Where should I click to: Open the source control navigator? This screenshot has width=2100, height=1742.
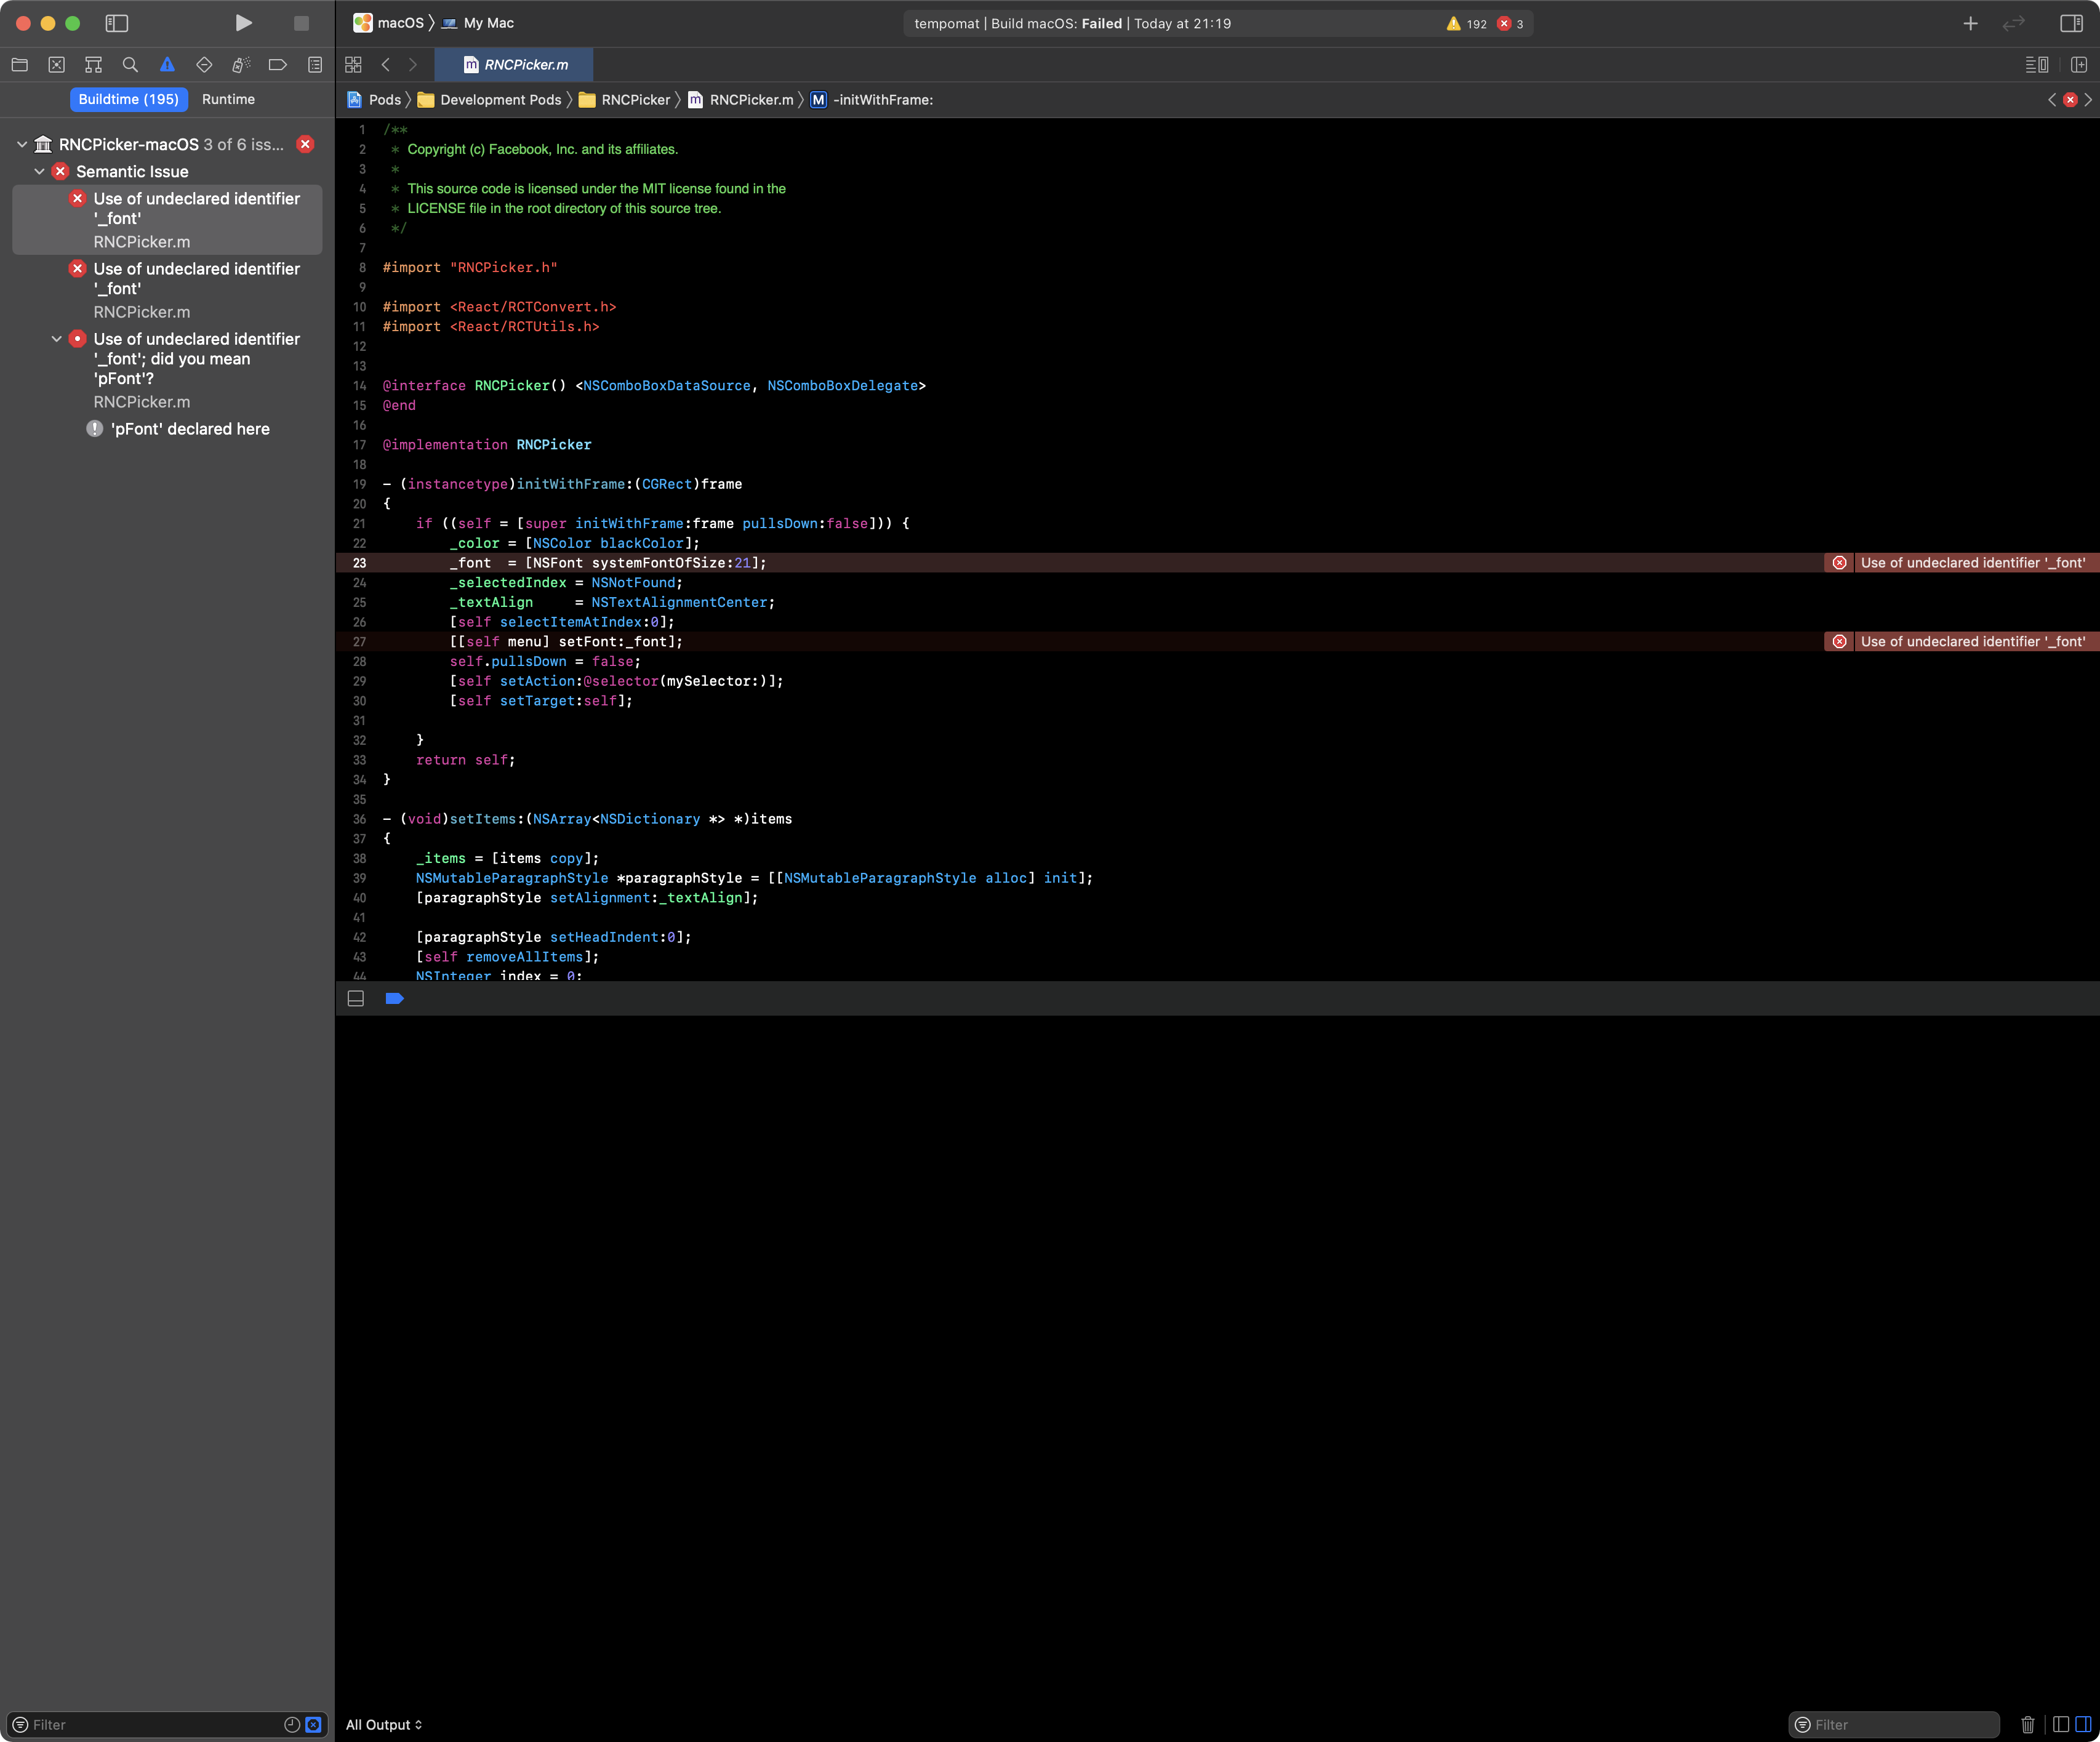[x=56, y=65]
